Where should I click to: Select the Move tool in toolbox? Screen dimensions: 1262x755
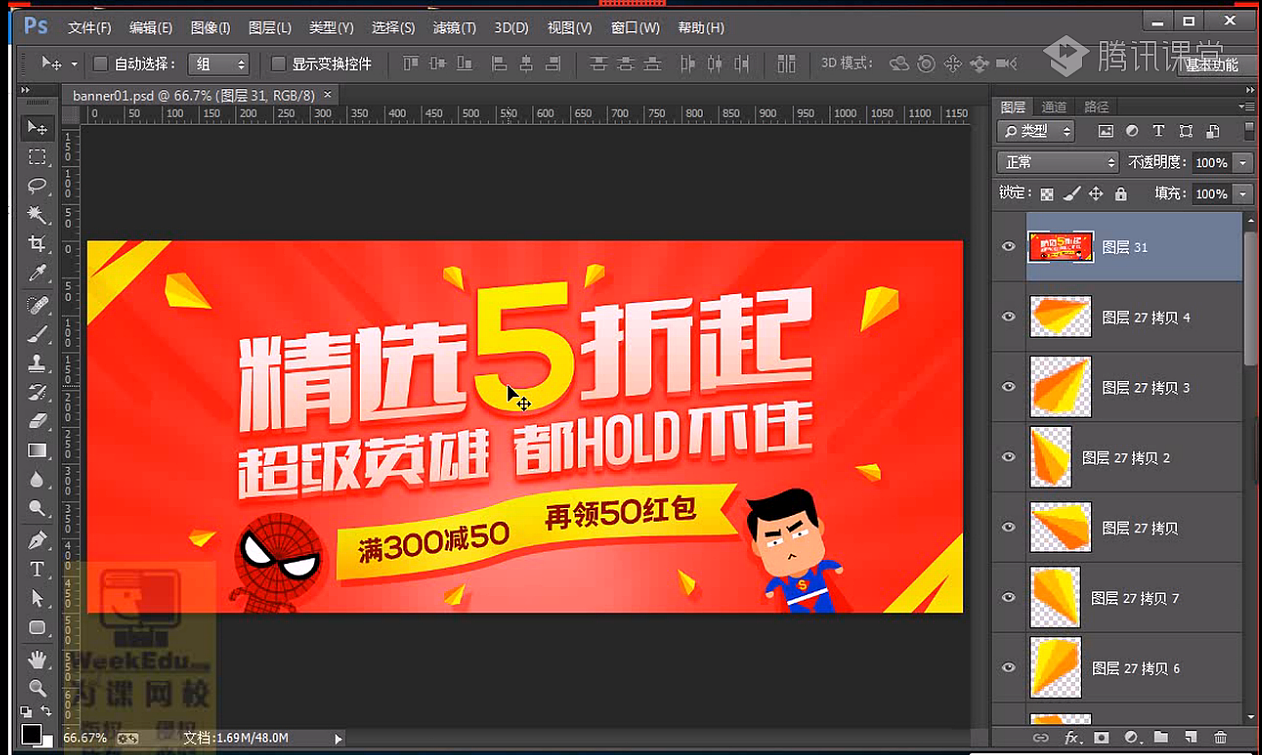tap(38, 128)
